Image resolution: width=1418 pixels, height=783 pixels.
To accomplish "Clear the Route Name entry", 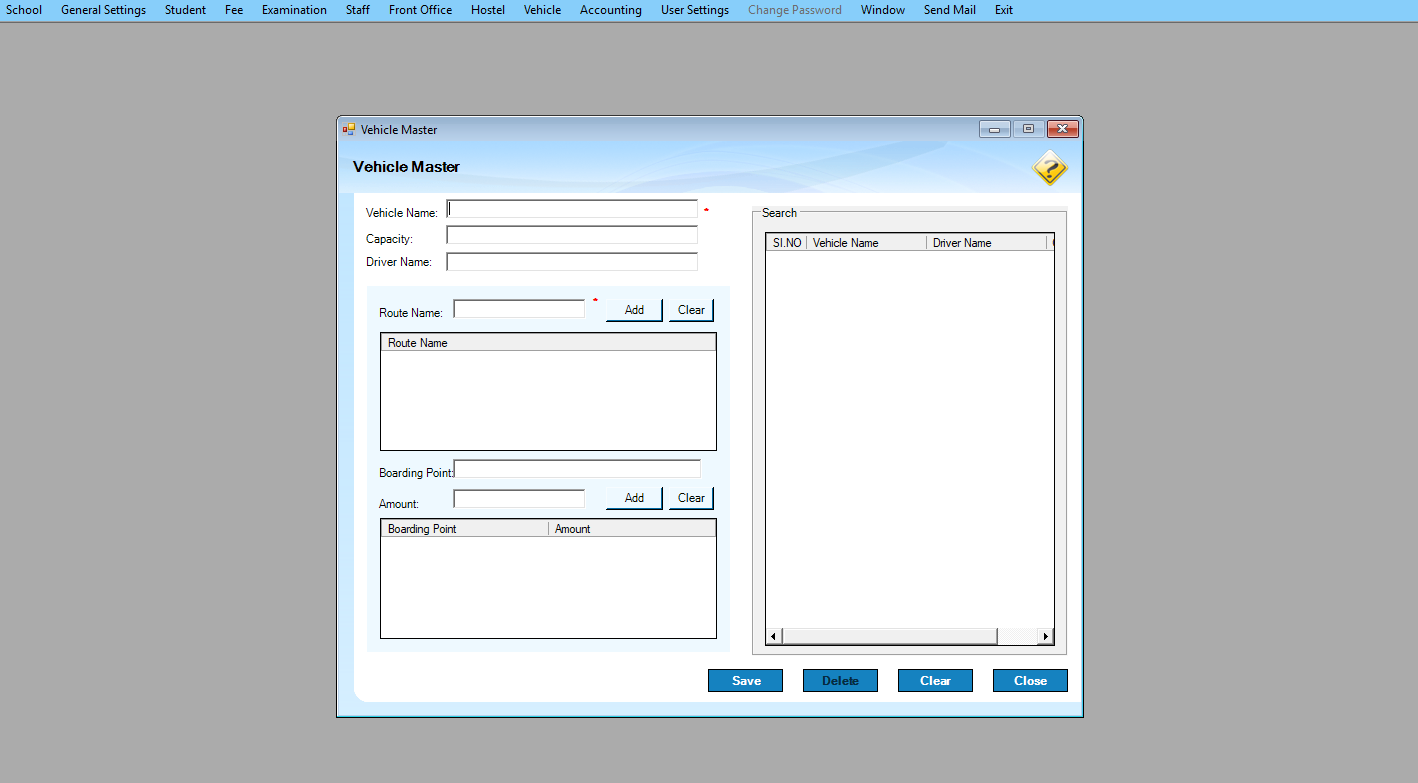I will coord(691,310).
